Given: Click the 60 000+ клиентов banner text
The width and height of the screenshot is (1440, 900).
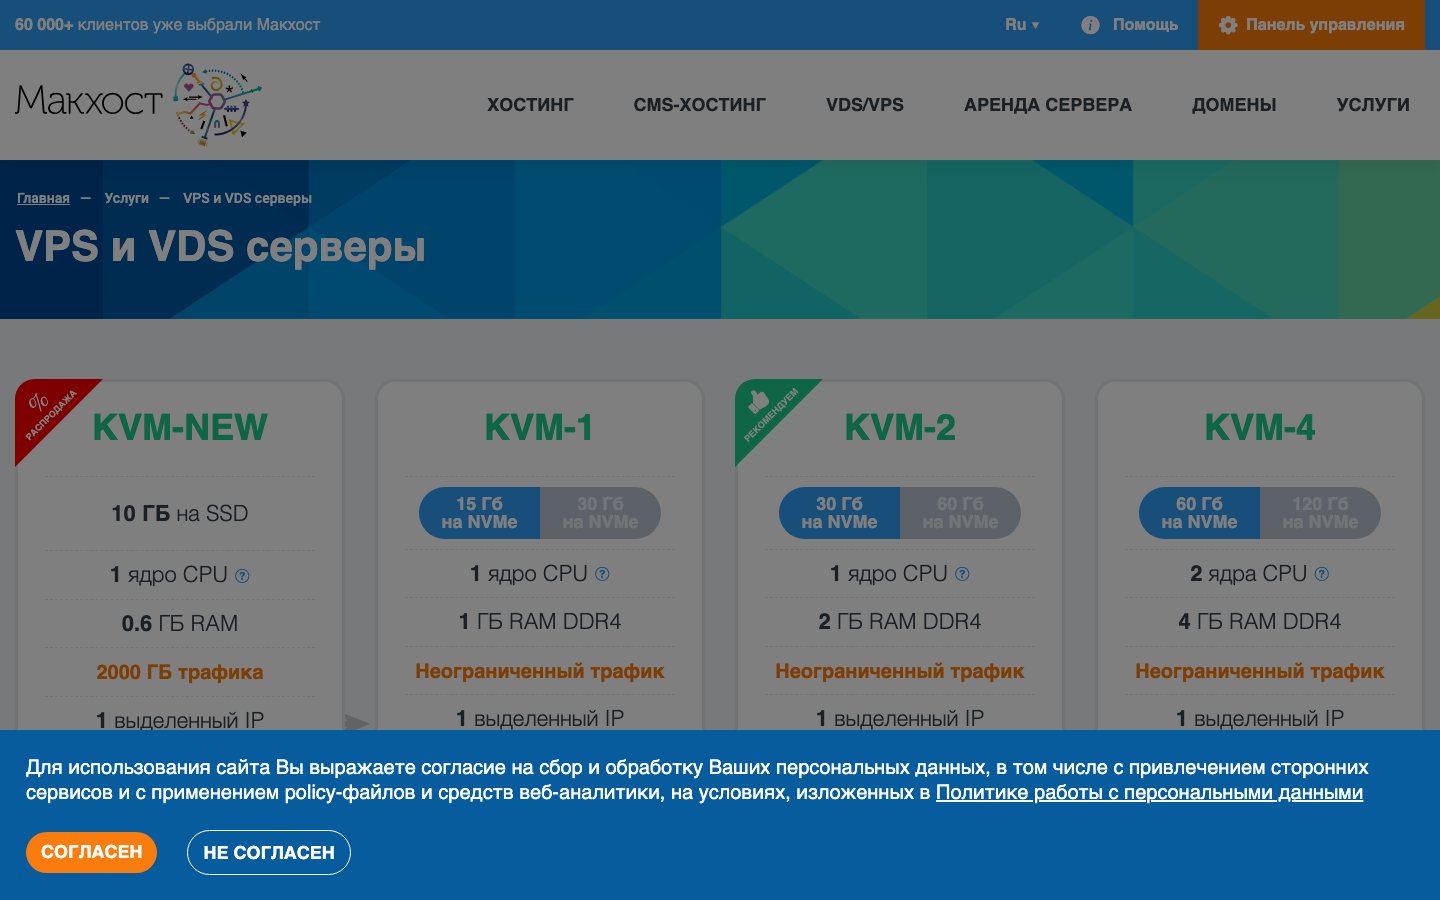Looking at the screenshot, I should 168,25.
